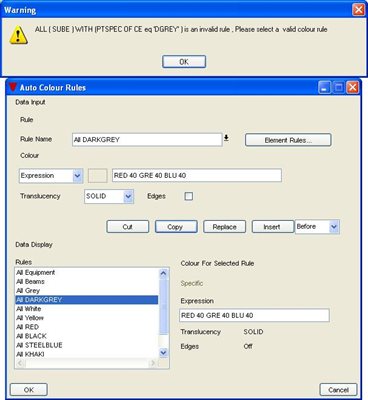Toggle the Edges checkbox
The width and height of the screenshot is (368, 400).
(189, 196)
